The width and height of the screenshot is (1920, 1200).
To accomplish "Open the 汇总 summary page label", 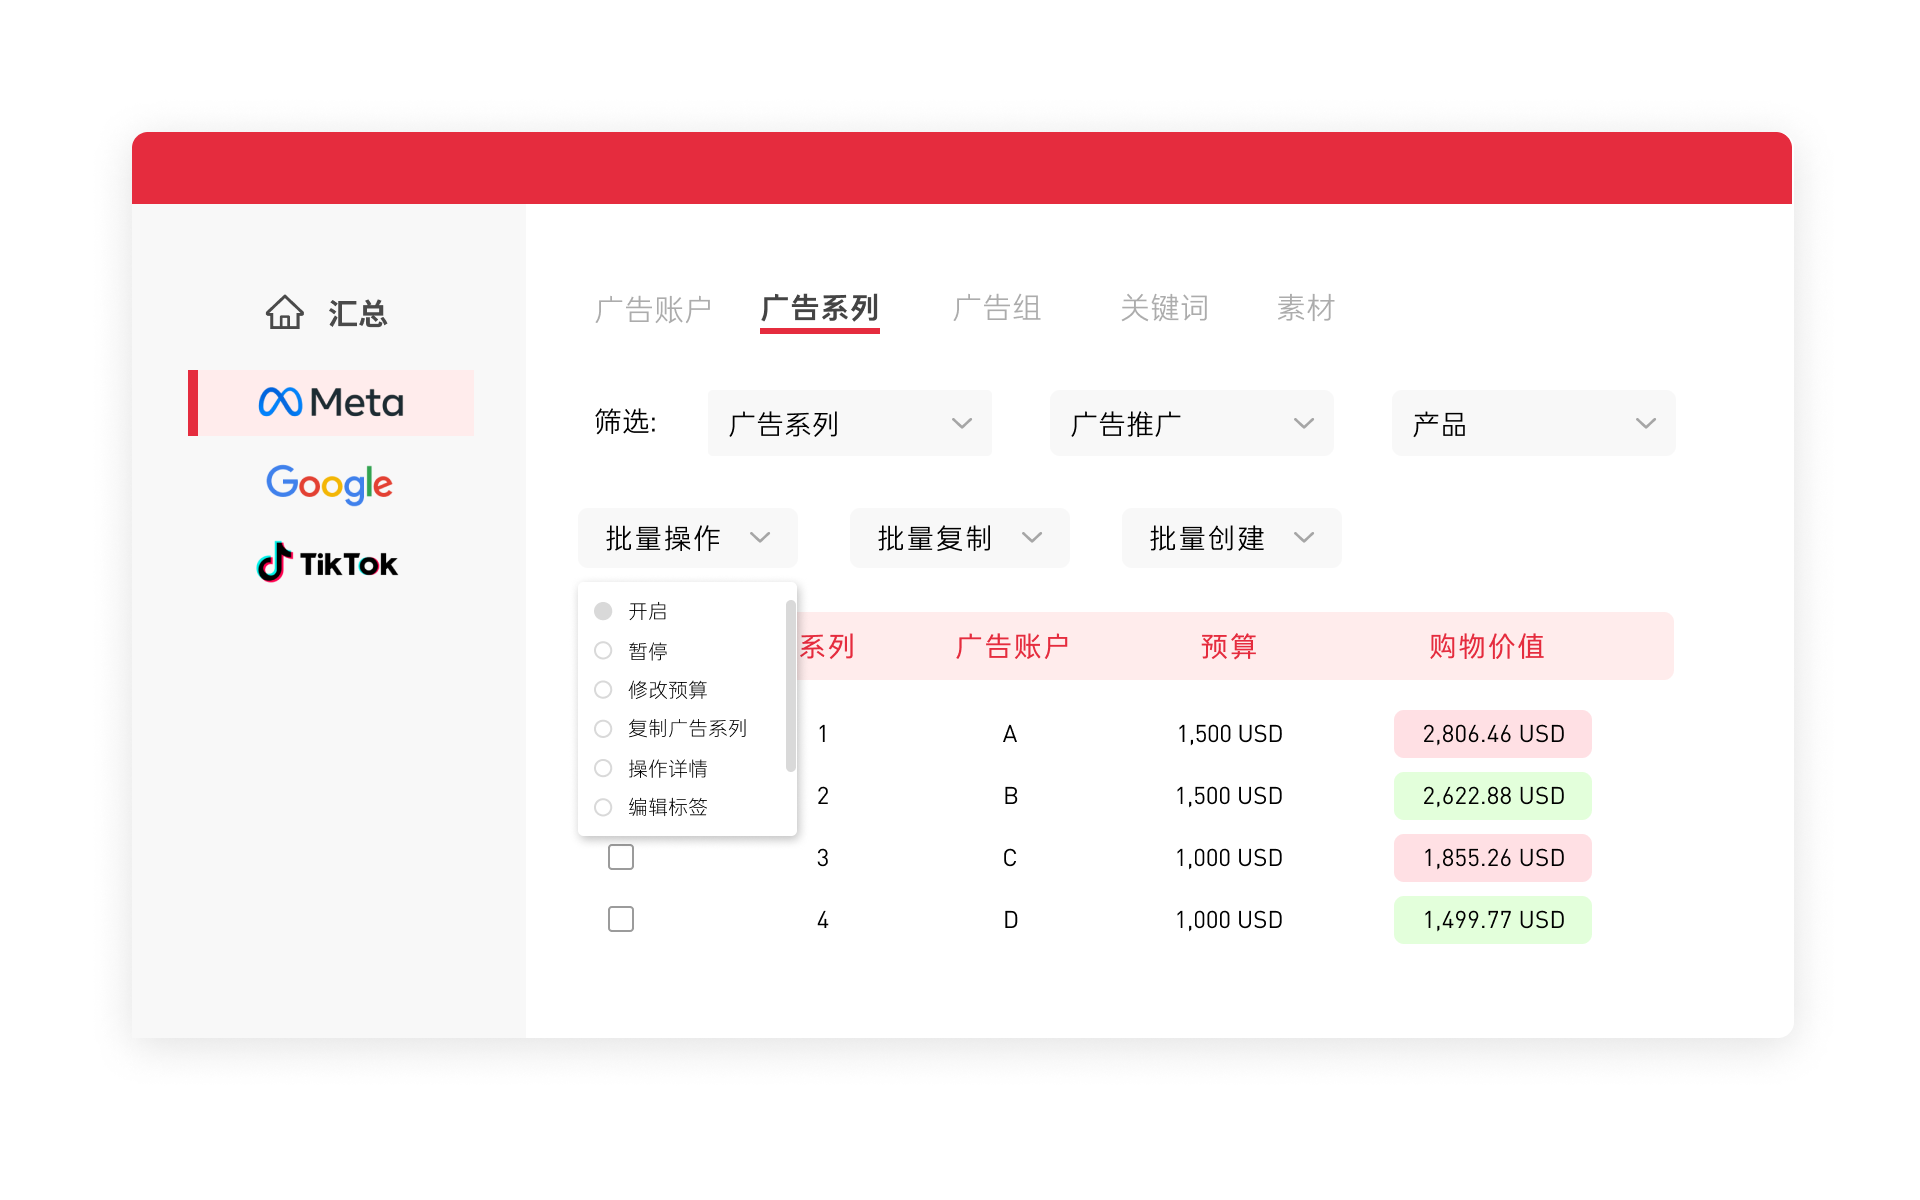I will pos(357,314).
